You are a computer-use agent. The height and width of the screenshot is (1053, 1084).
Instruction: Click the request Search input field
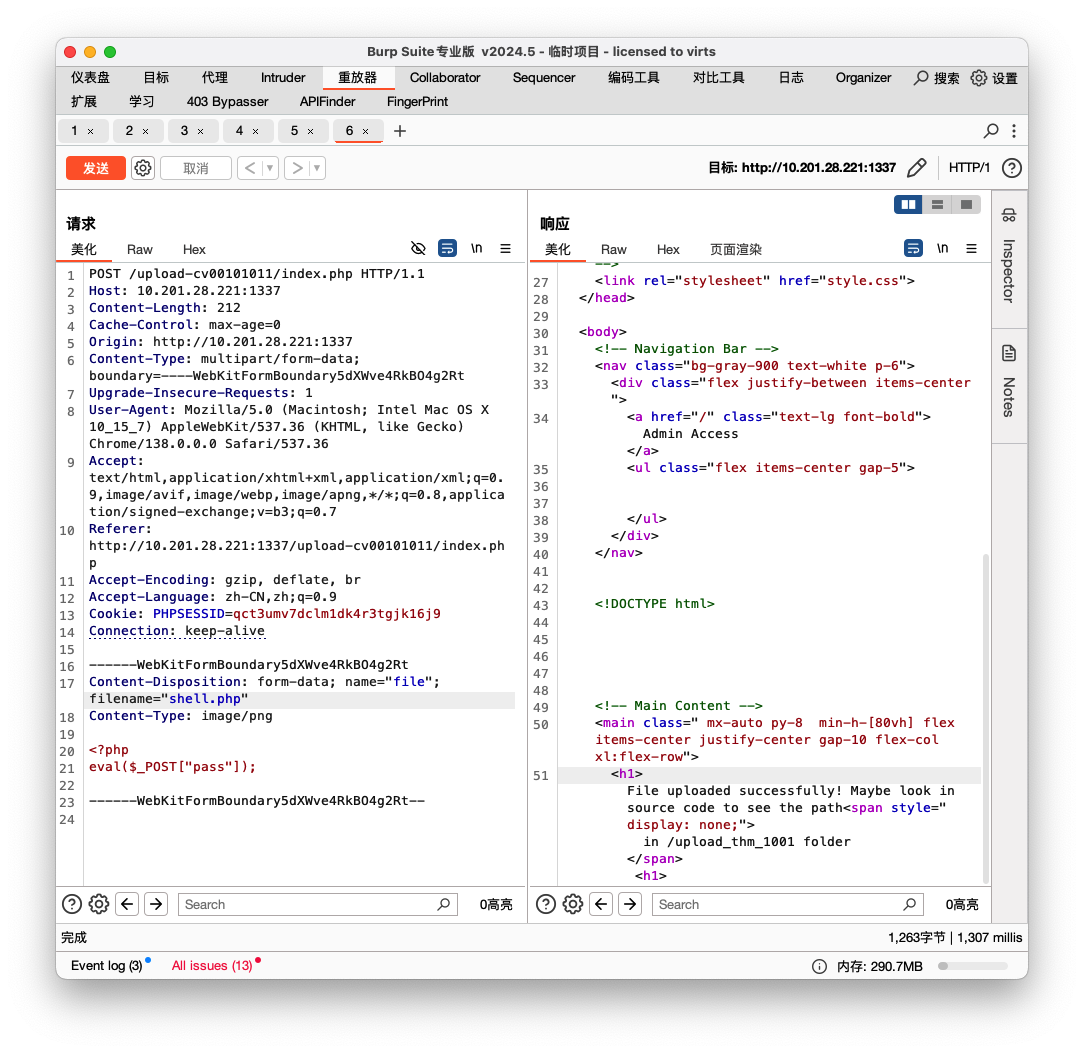pyautogui.click(x=318, y=904)
